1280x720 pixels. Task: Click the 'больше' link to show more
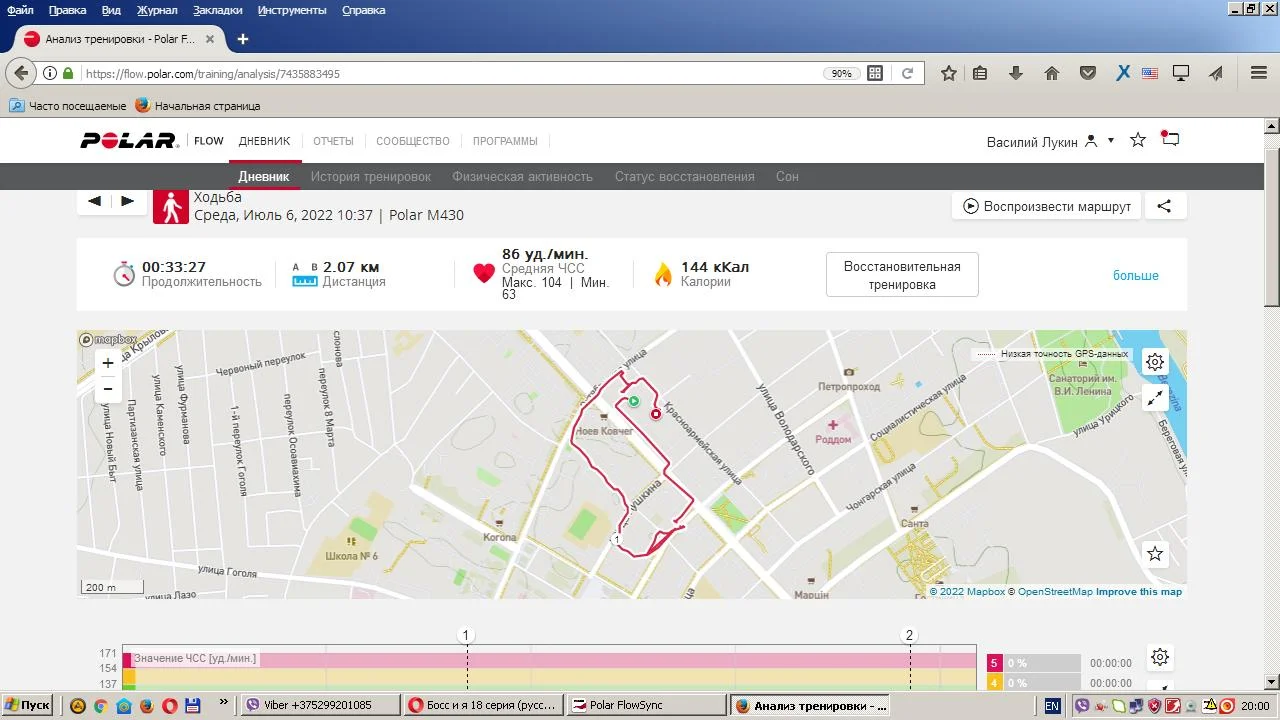click(x=1136, y=275)
